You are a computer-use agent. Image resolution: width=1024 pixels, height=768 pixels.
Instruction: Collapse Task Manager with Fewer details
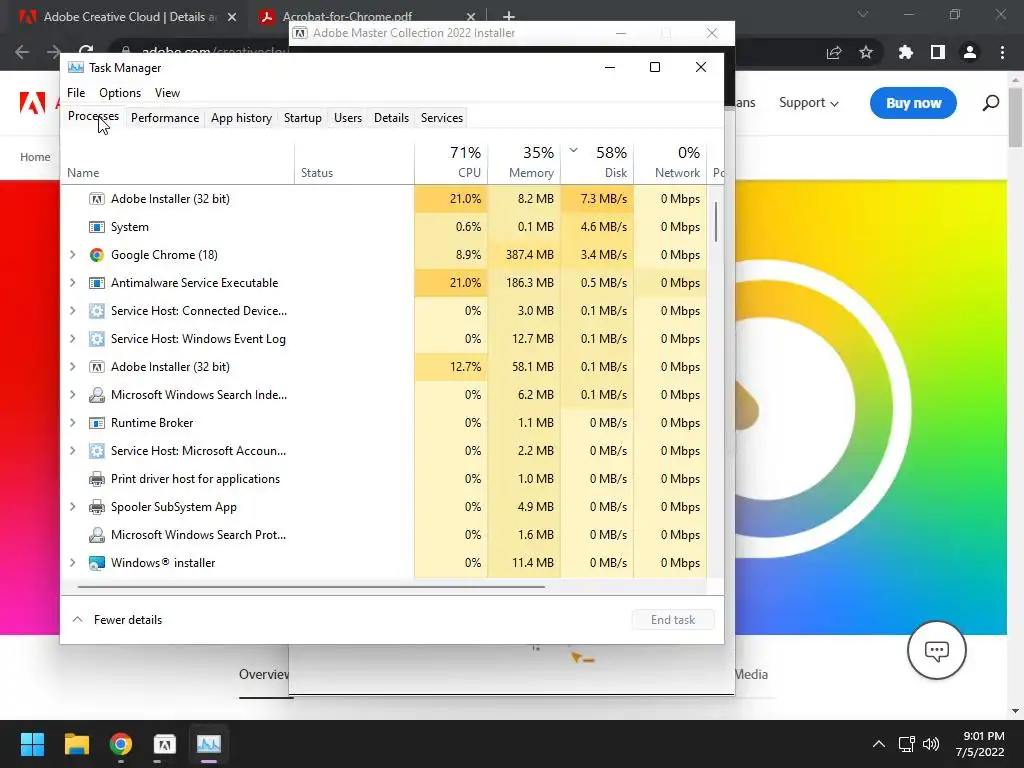coord(117,620)
